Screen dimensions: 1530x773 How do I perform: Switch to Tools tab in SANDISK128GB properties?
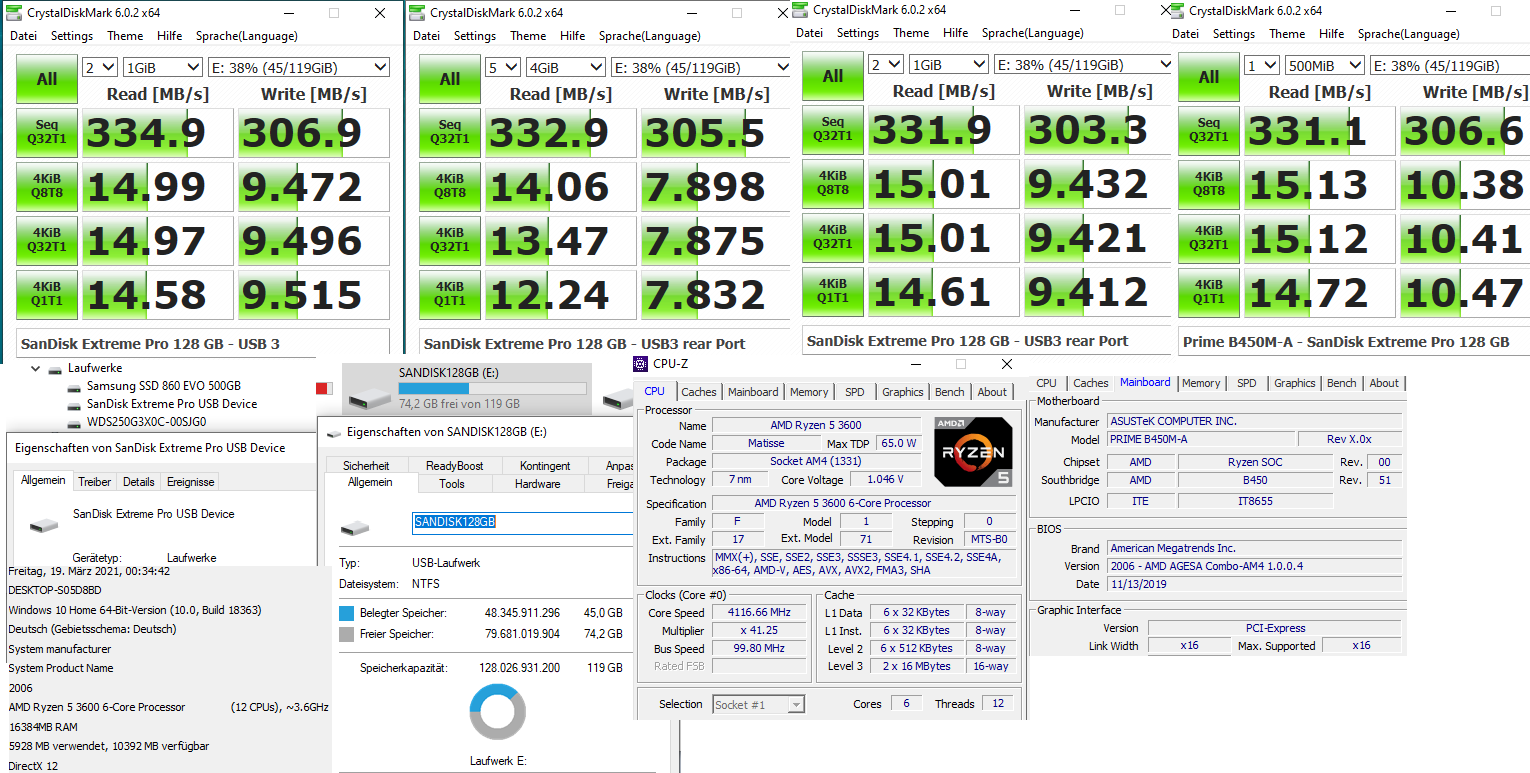pyautogui.click(x=452, y=484)
